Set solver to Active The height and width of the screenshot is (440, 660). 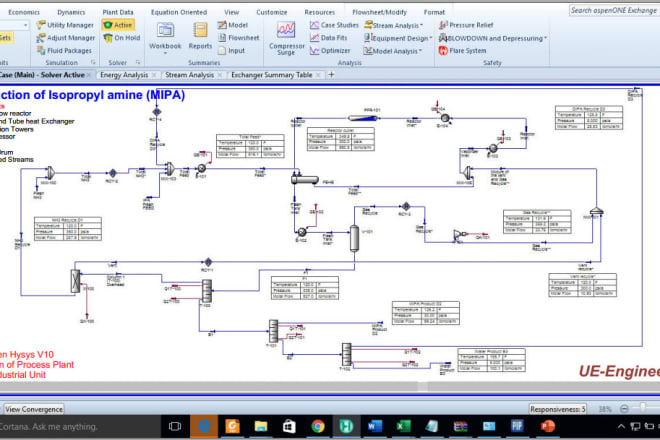[118, 25]
